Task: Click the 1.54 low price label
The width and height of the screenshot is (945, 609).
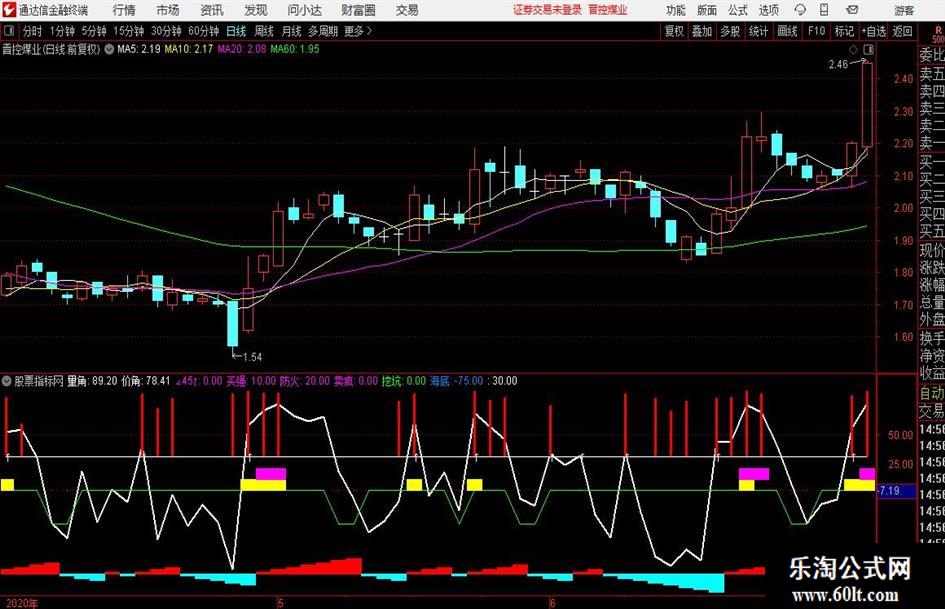Action: coord(252,357)
